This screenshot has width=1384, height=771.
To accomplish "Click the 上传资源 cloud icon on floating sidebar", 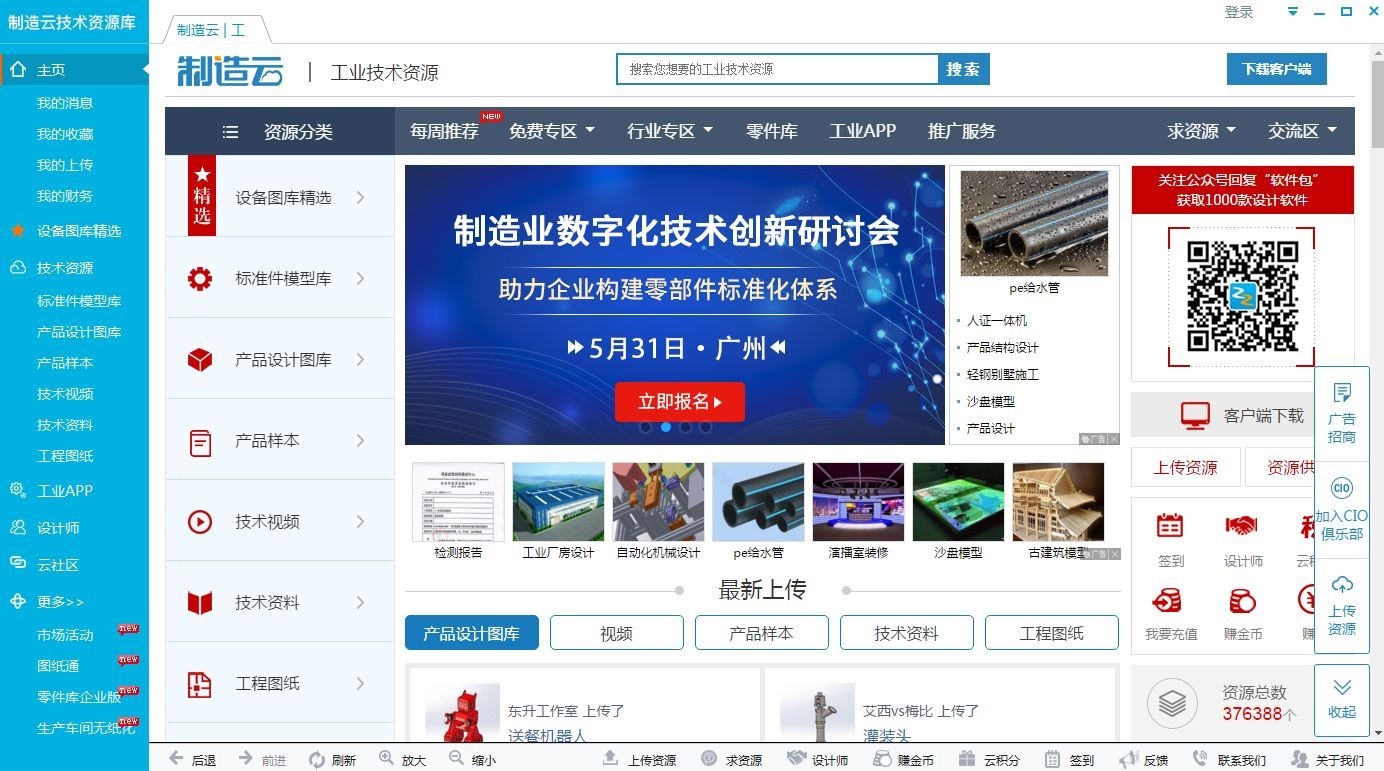I will click(1342, 585).
